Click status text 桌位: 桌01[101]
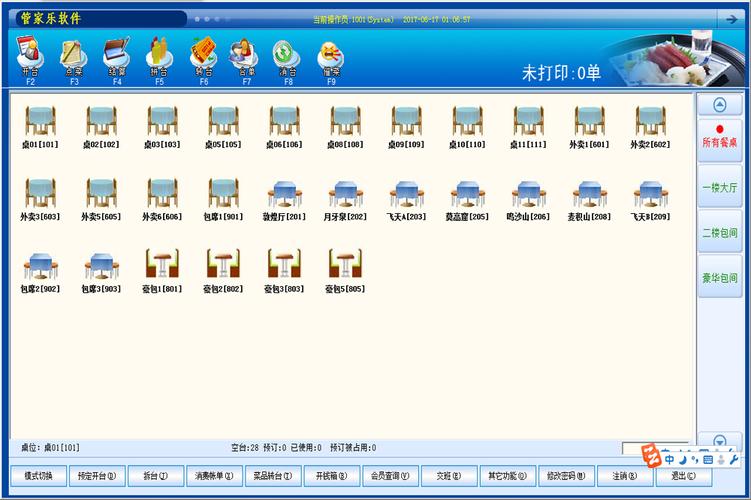Image resolution: width=751 pixels, height=500 pixels. coord(50,448)
